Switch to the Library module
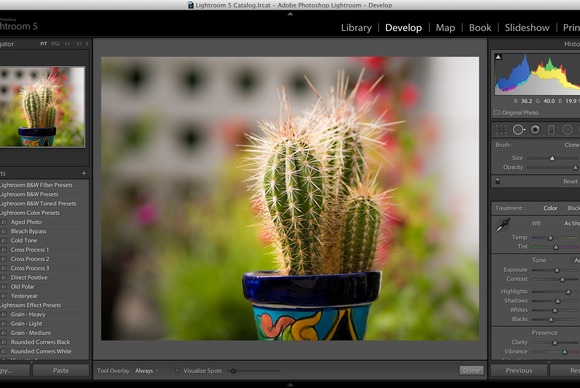This screenshot has height=388, width=580. [x=356, y=28]
